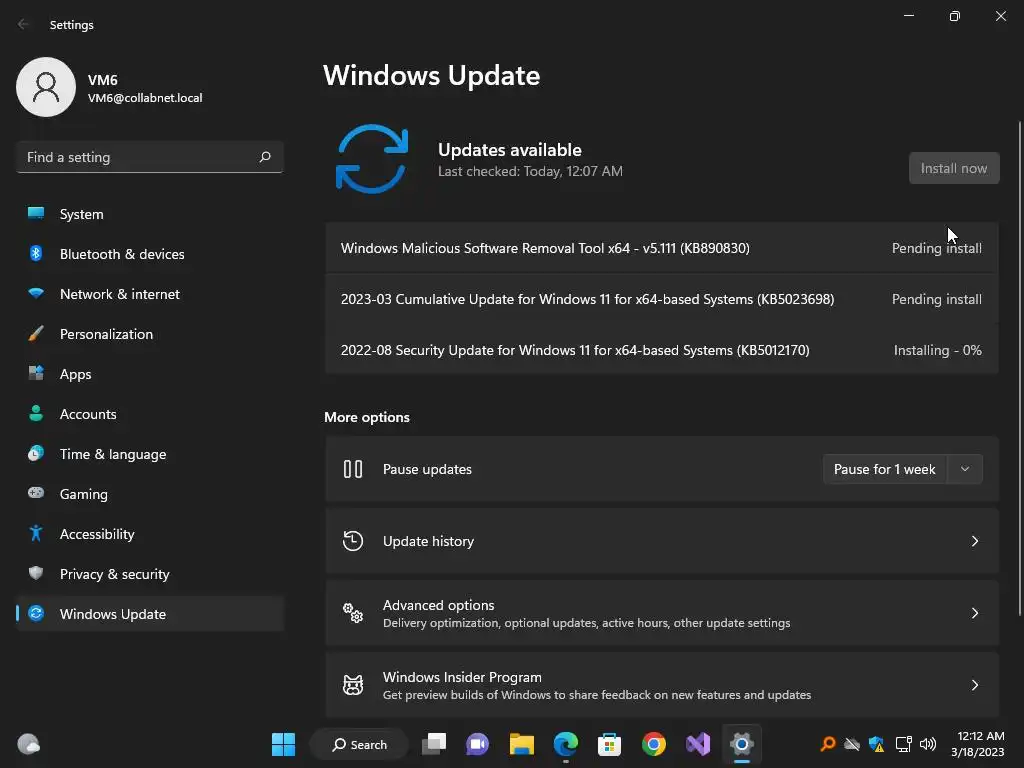This screenshot has height=768, width=1024.
Task: Click the network display tray icon
Action: click(x=903, y=744)
